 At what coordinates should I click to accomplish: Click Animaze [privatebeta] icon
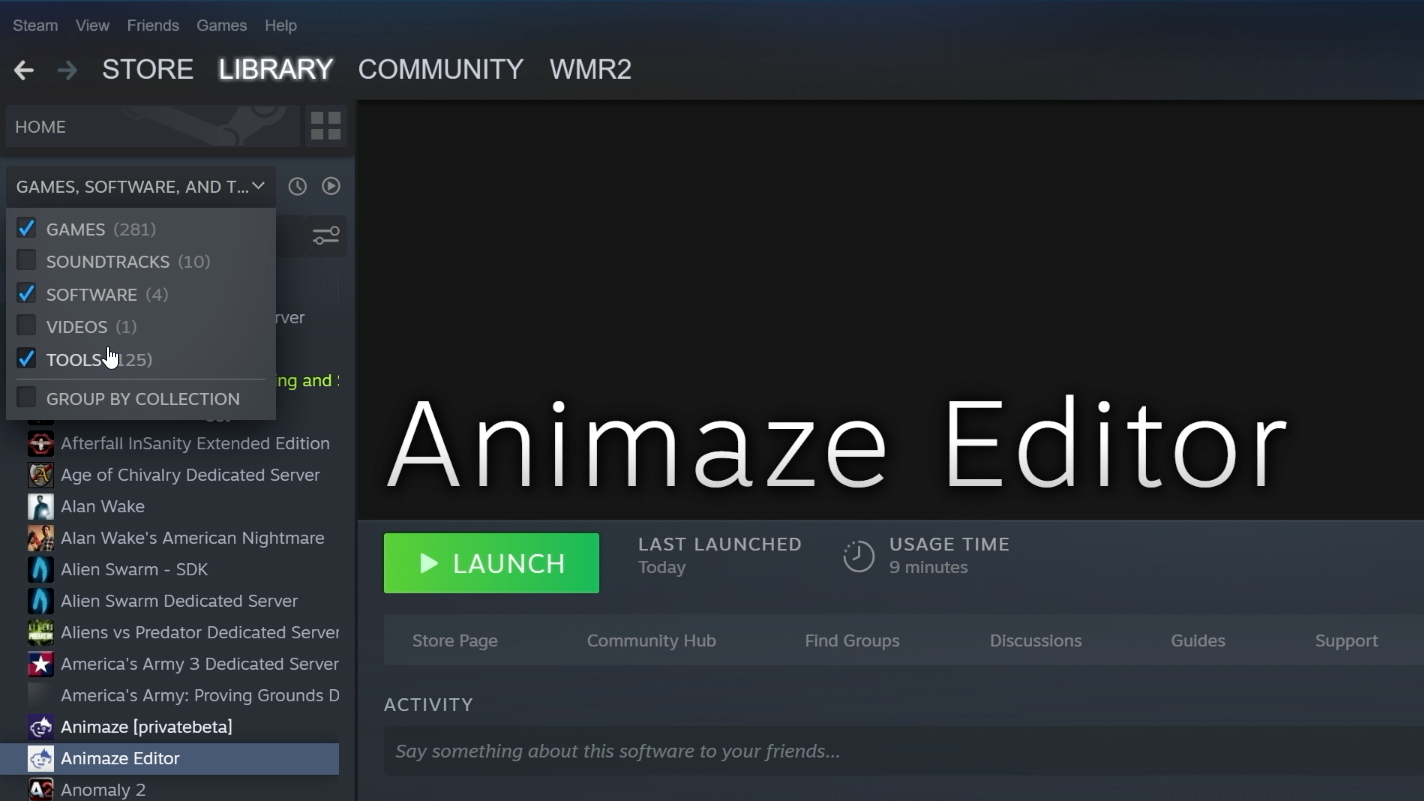coord(41,727)
